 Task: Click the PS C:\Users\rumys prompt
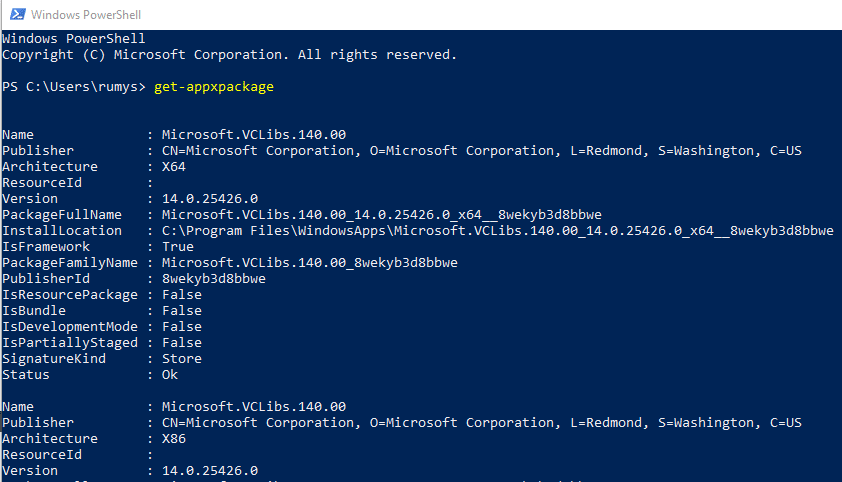(74, 87)
